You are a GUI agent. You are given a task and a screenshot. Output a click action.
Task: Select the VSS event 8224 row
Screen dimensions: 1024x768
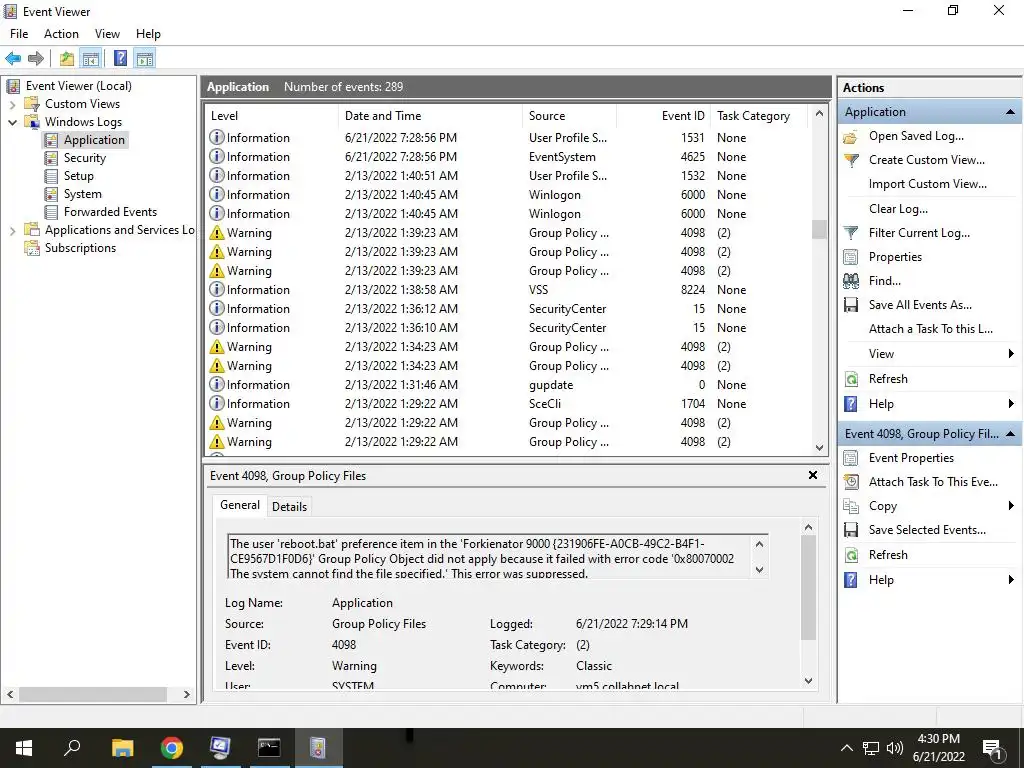coord(508,289)
